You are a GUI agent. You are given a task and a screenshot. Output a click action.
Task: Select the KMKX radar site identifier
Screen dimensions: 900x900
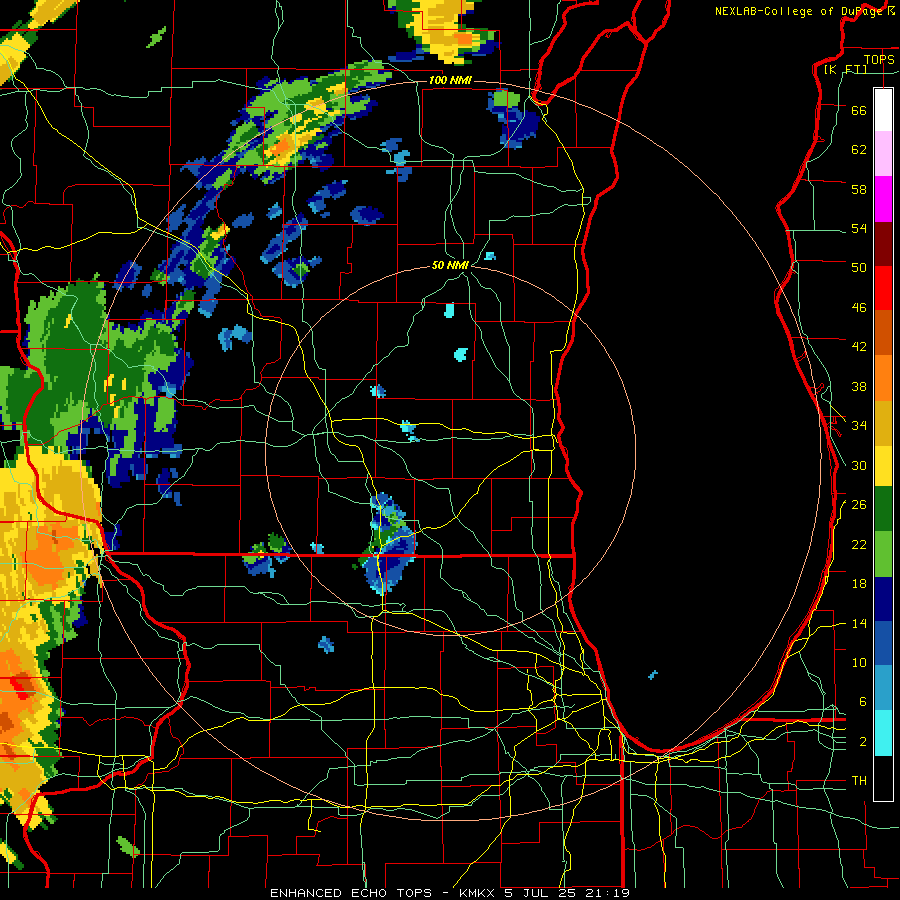coord(476,893)
